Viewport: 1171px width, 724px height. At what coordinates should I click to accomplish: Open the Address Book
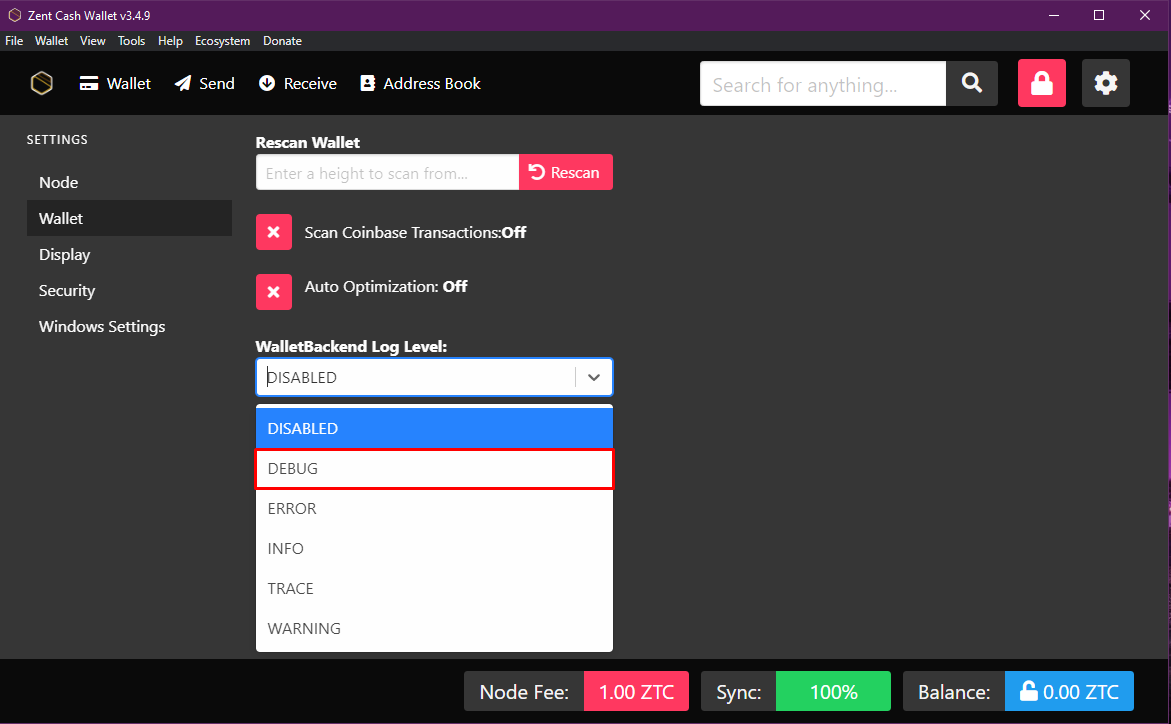pos(420,84)
